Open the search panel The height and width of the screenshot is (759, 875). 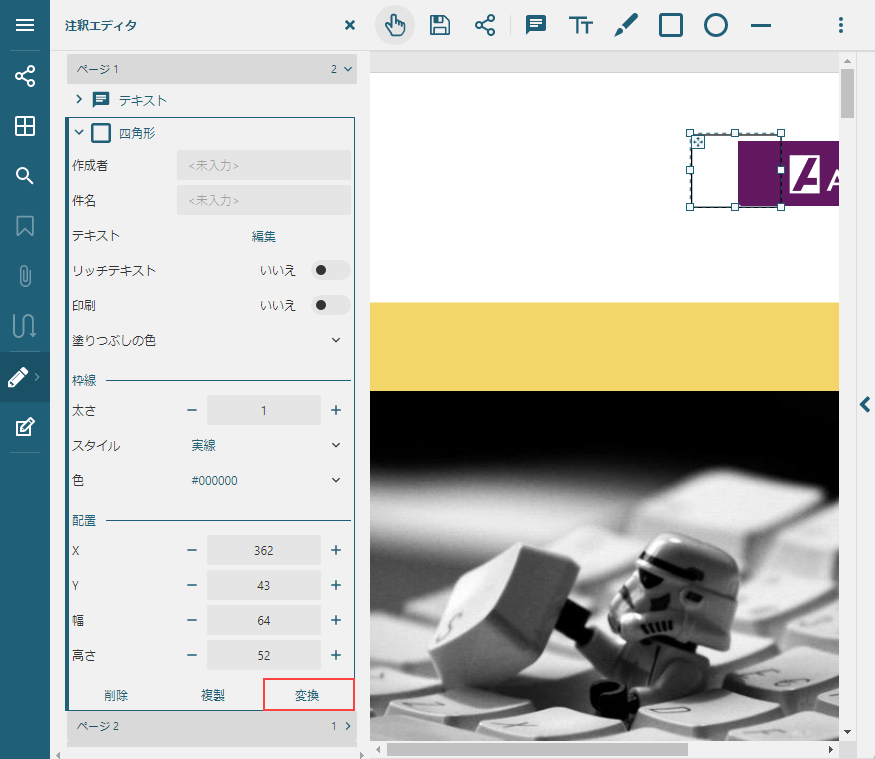25,176
